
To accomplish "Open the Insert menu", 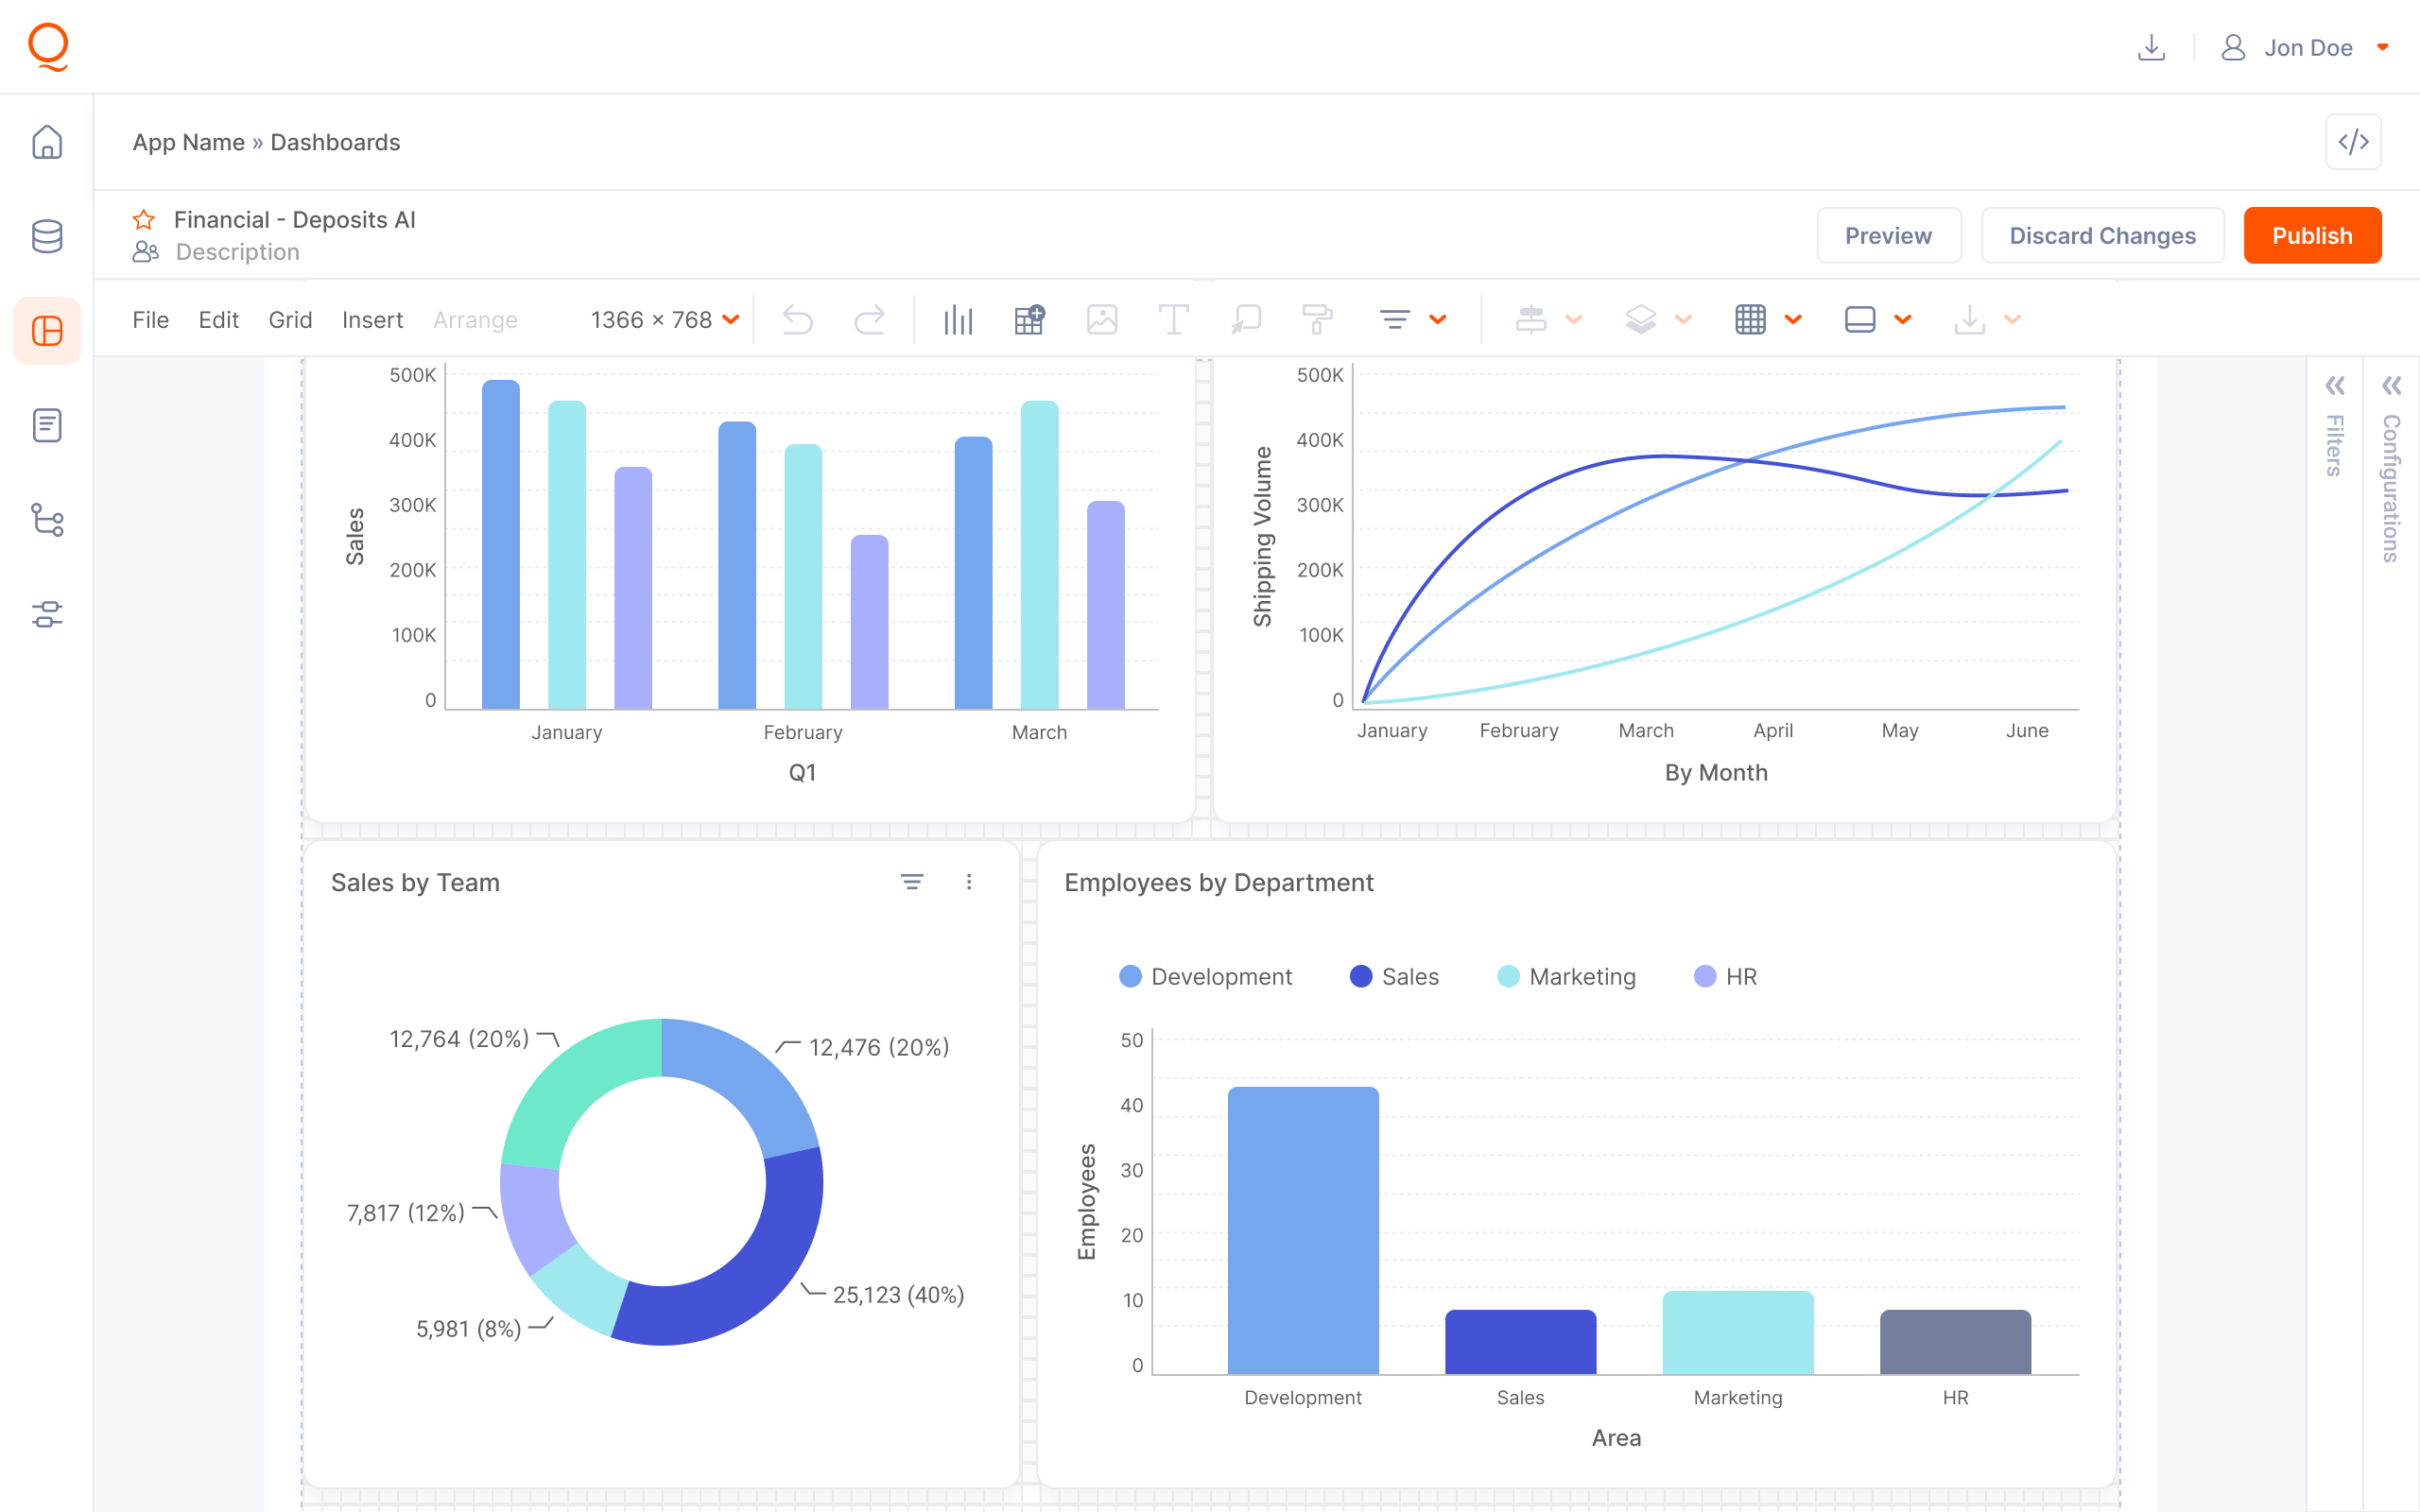I will 372,320.
